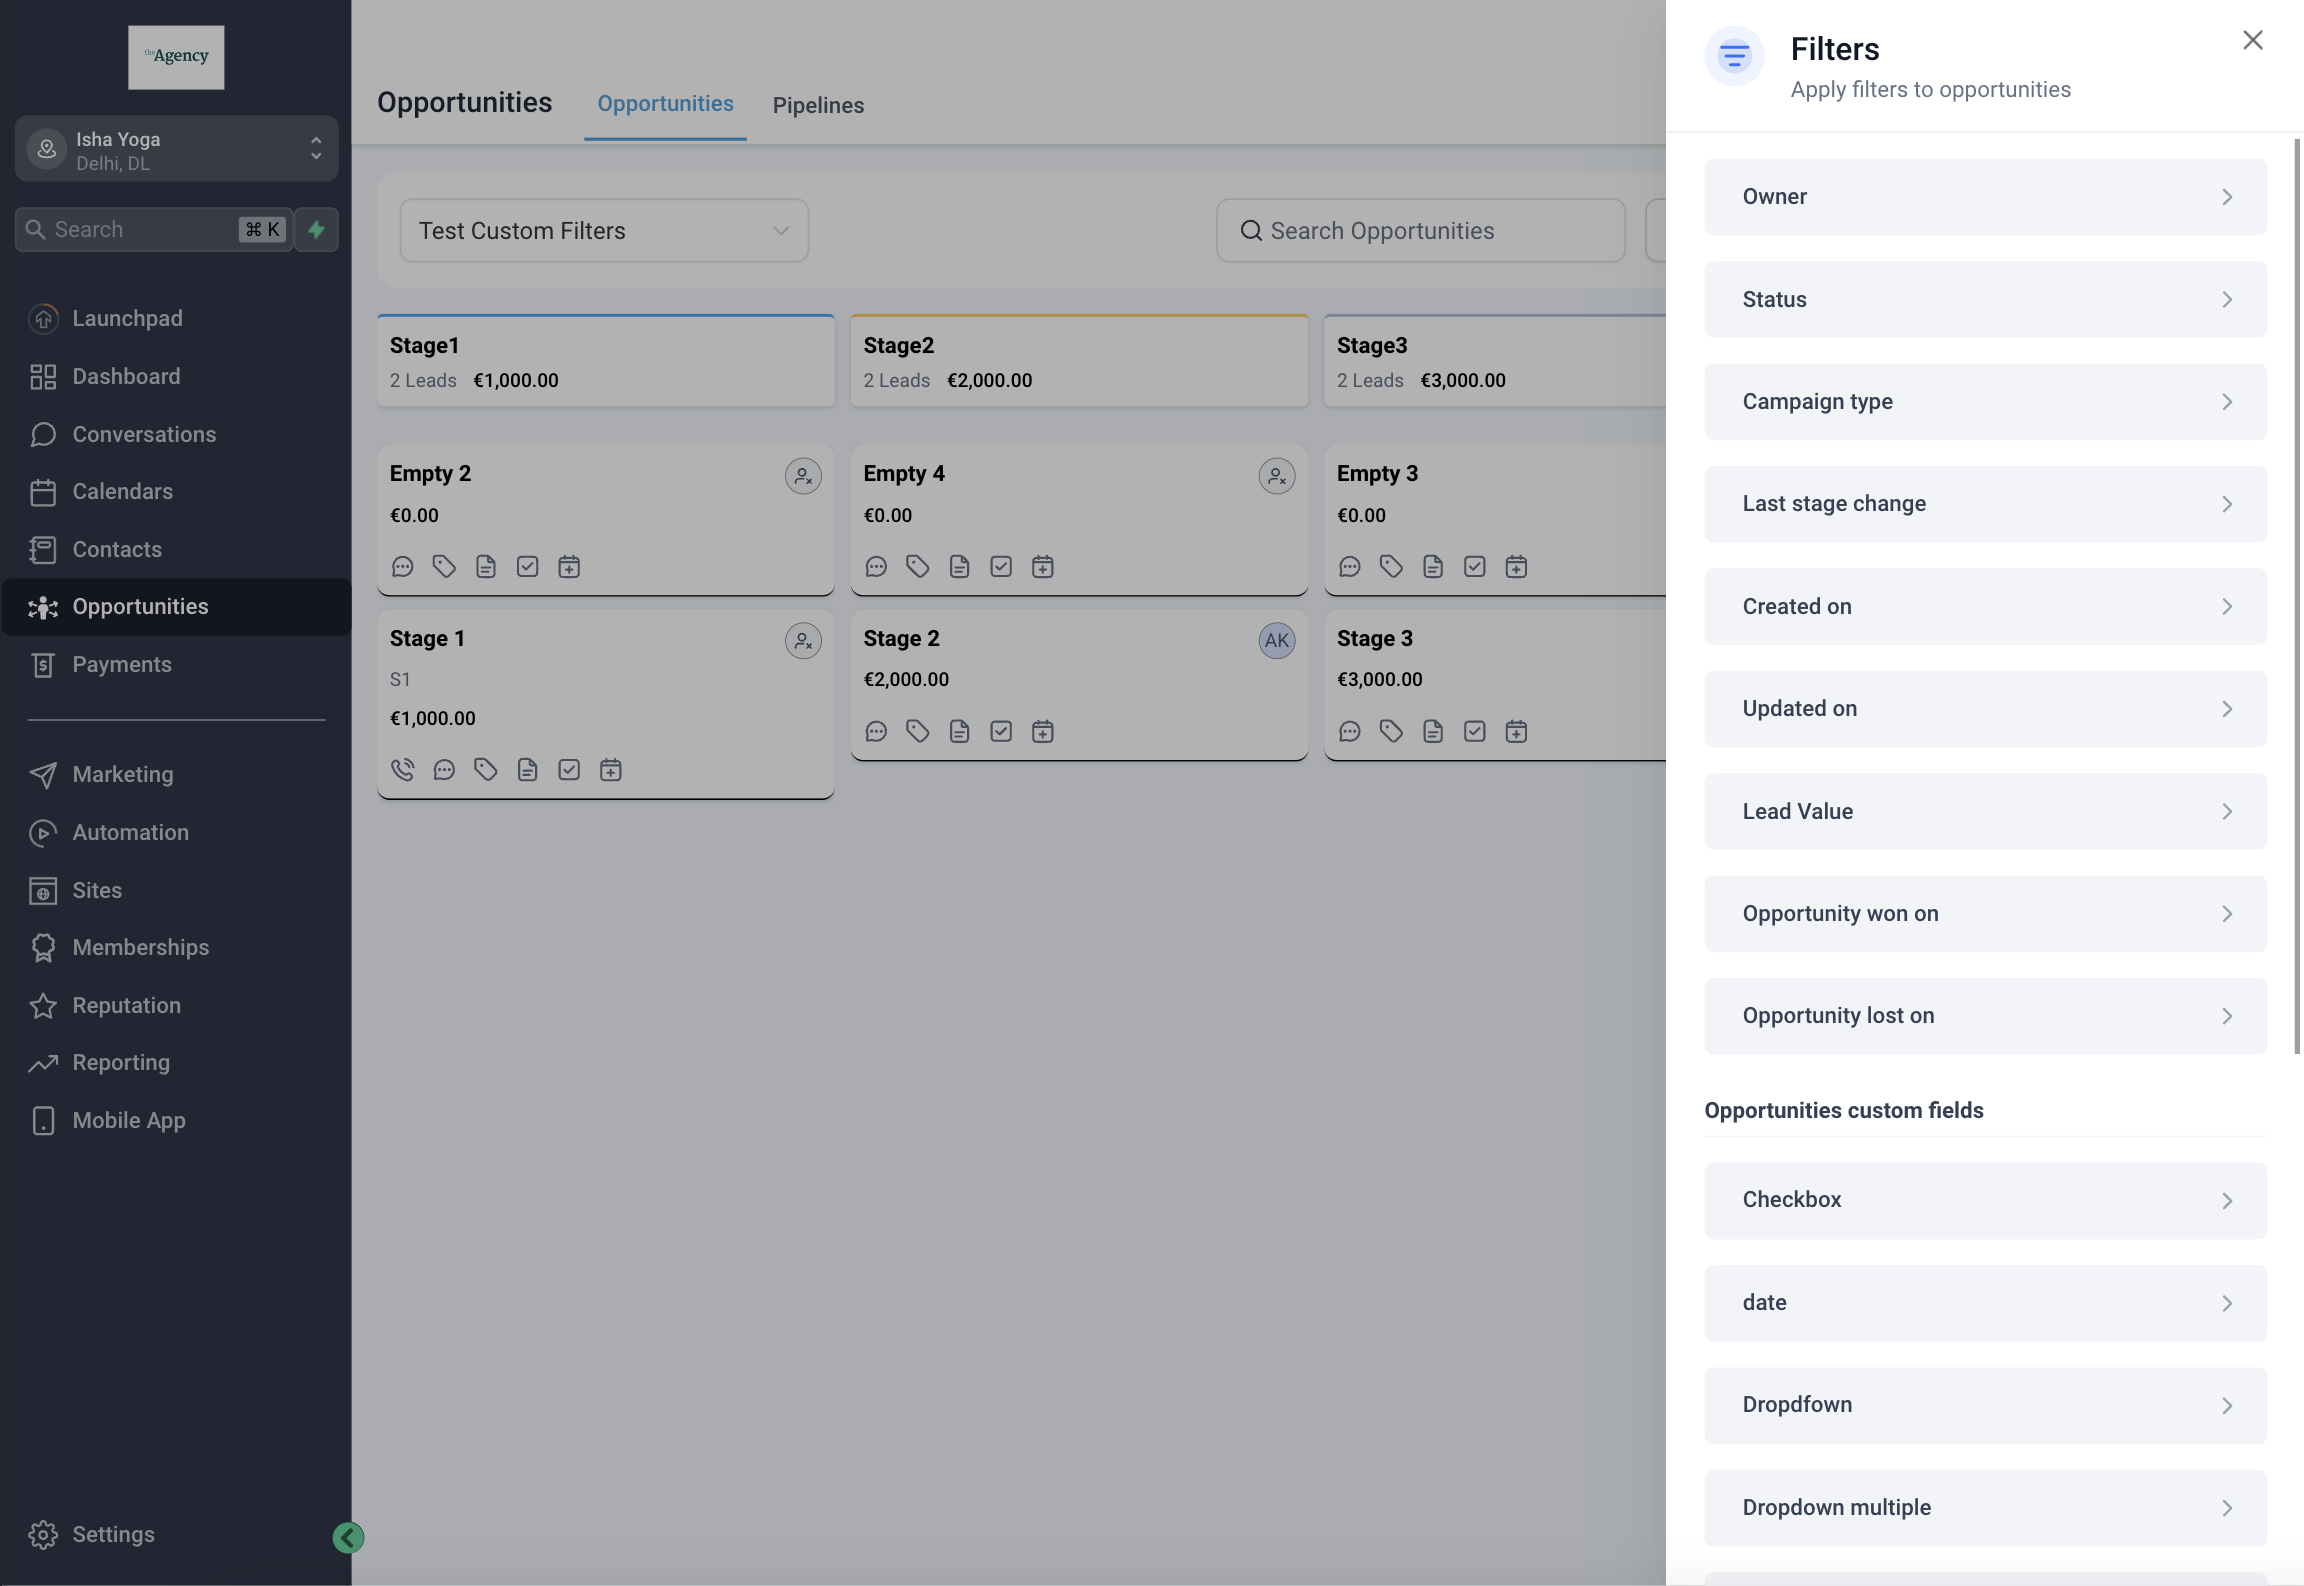
Task: Open Conversations in the sidebar
Action: point(144,434)
